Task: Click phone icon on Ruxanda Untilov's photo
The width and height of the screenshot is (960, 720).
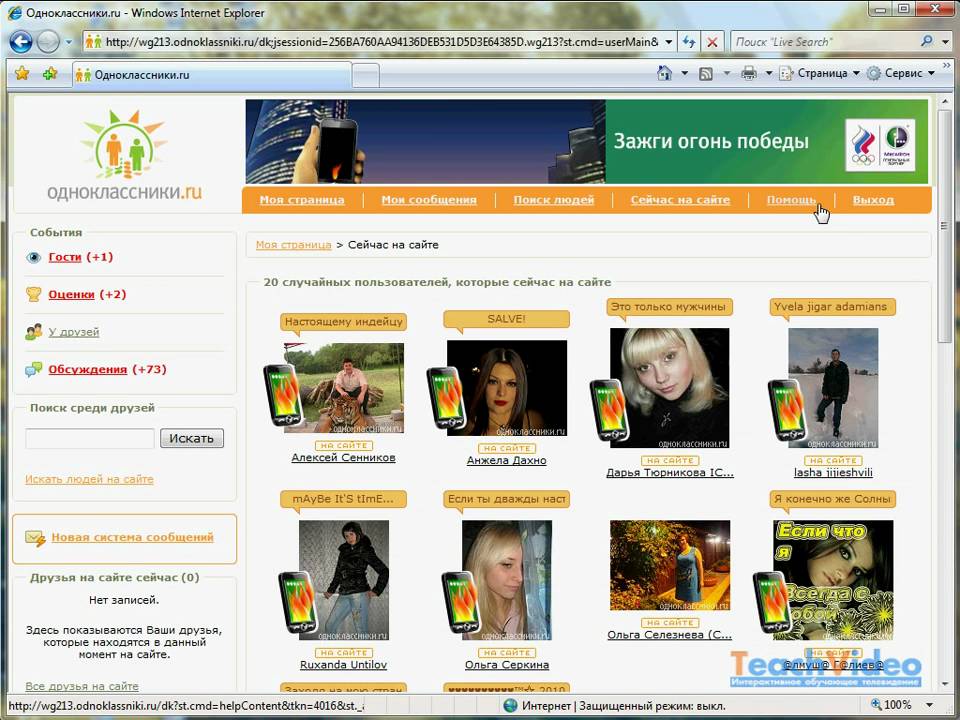Action: pyautogui.click(x=298, y=602)
